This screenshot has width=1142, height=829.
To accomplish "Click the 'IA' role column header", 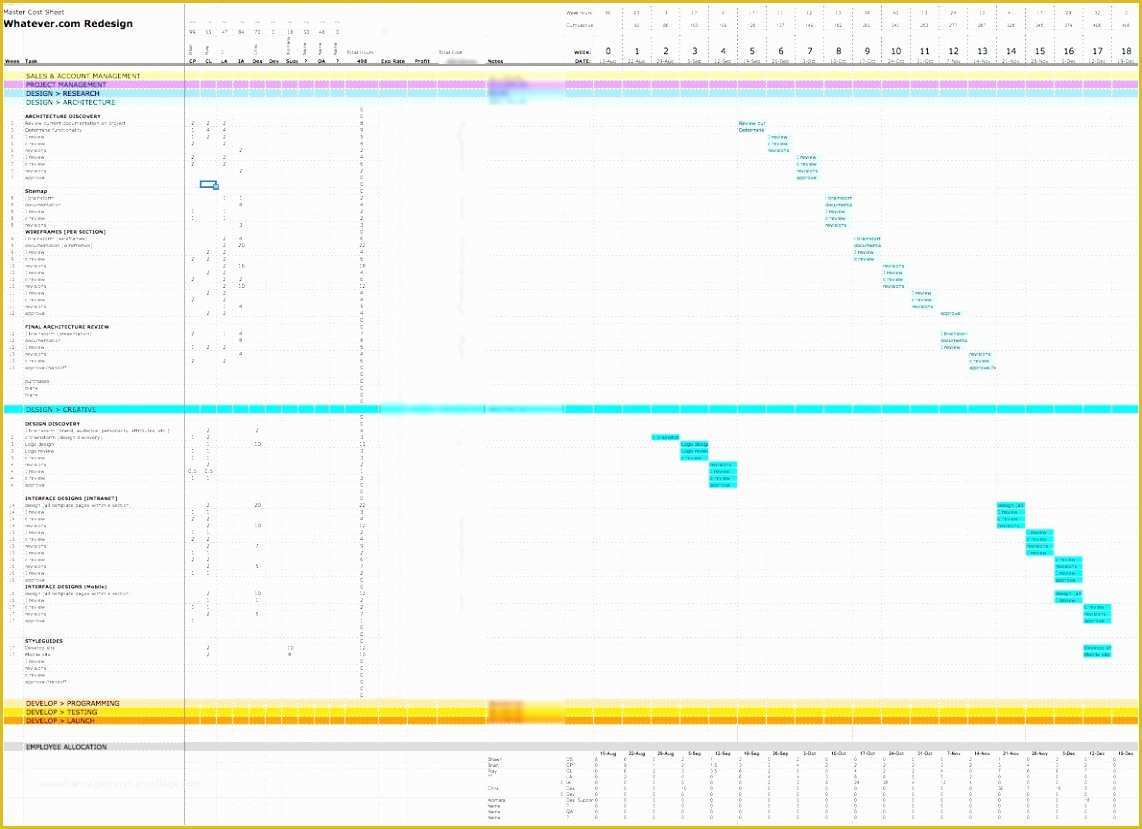I will 240,61.
